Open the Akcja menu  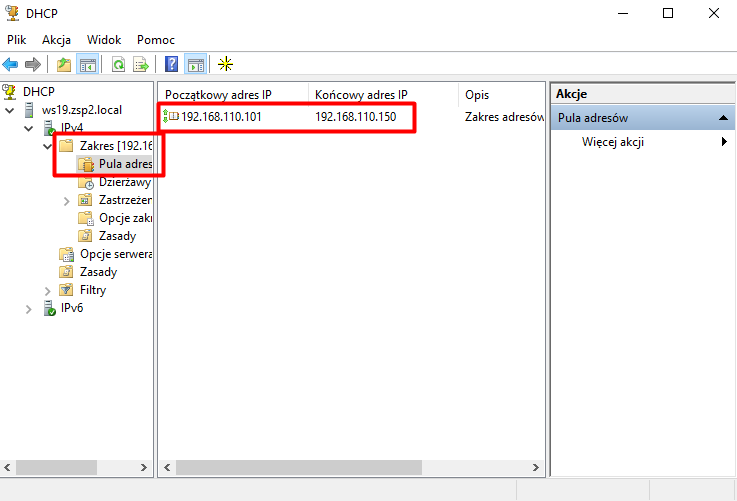(56, 40)
